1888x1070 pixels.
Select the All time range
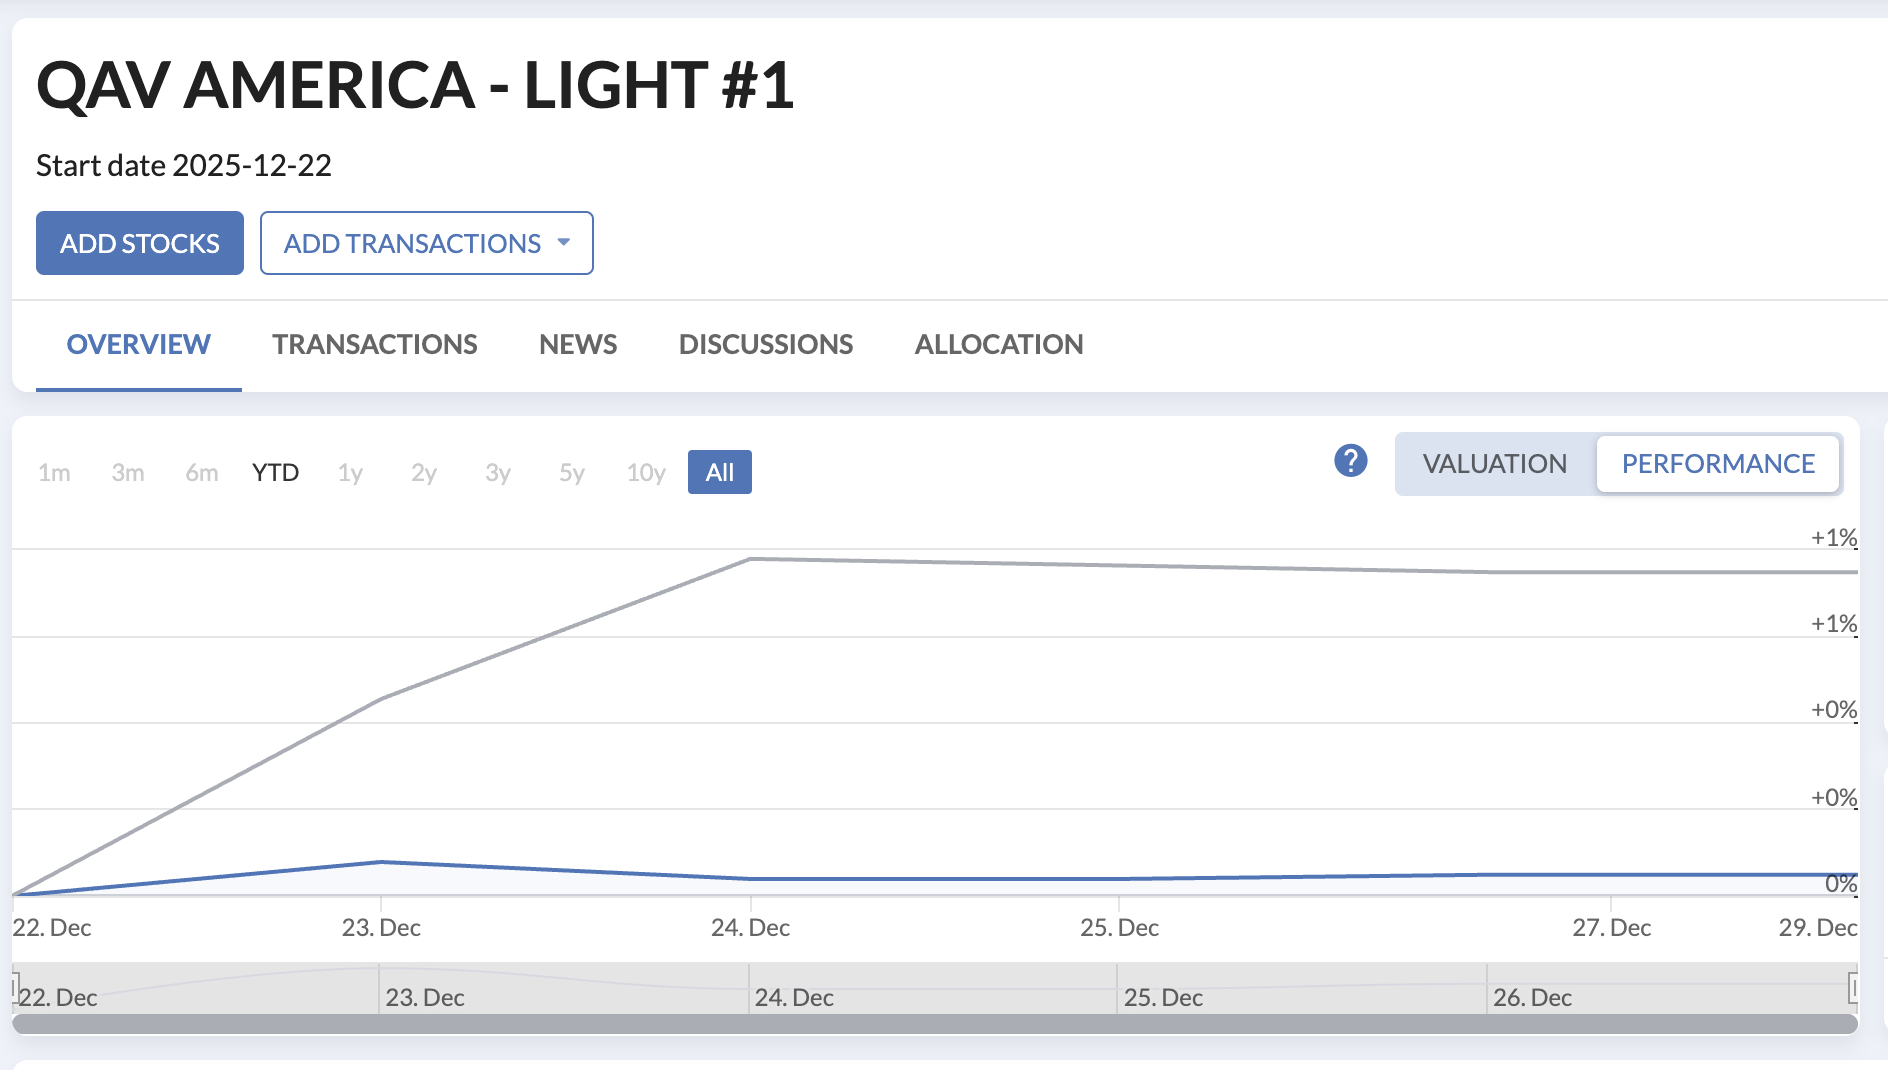click(719, 472)
